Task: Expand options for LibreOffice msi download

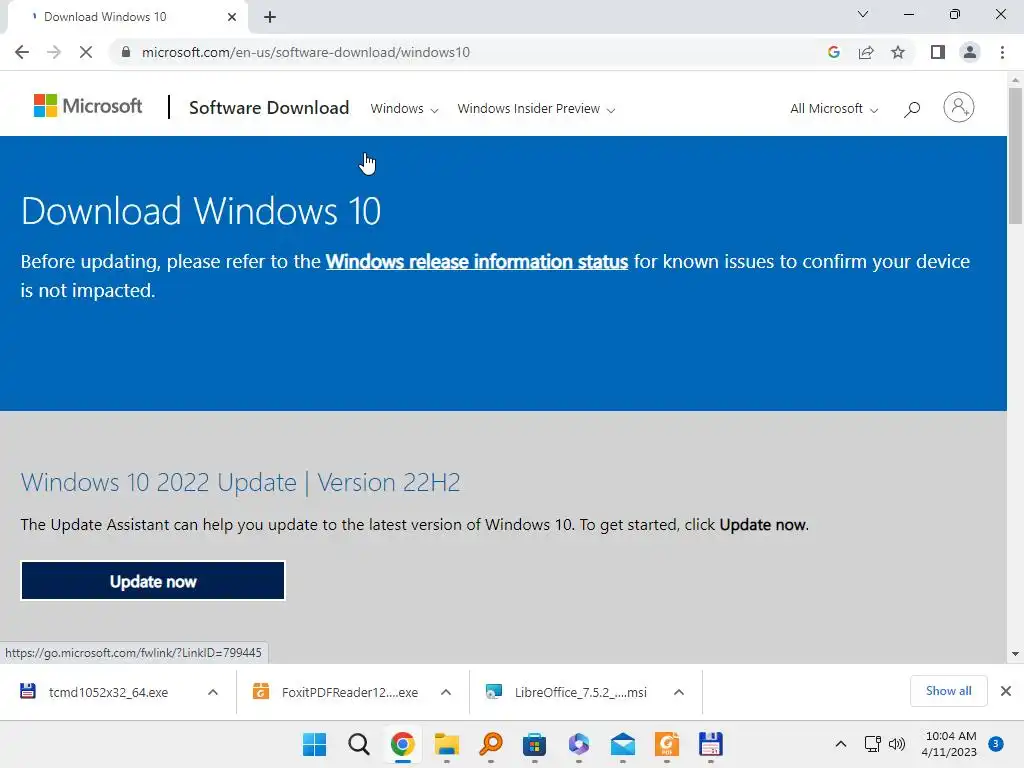Action: pos(679,692)
